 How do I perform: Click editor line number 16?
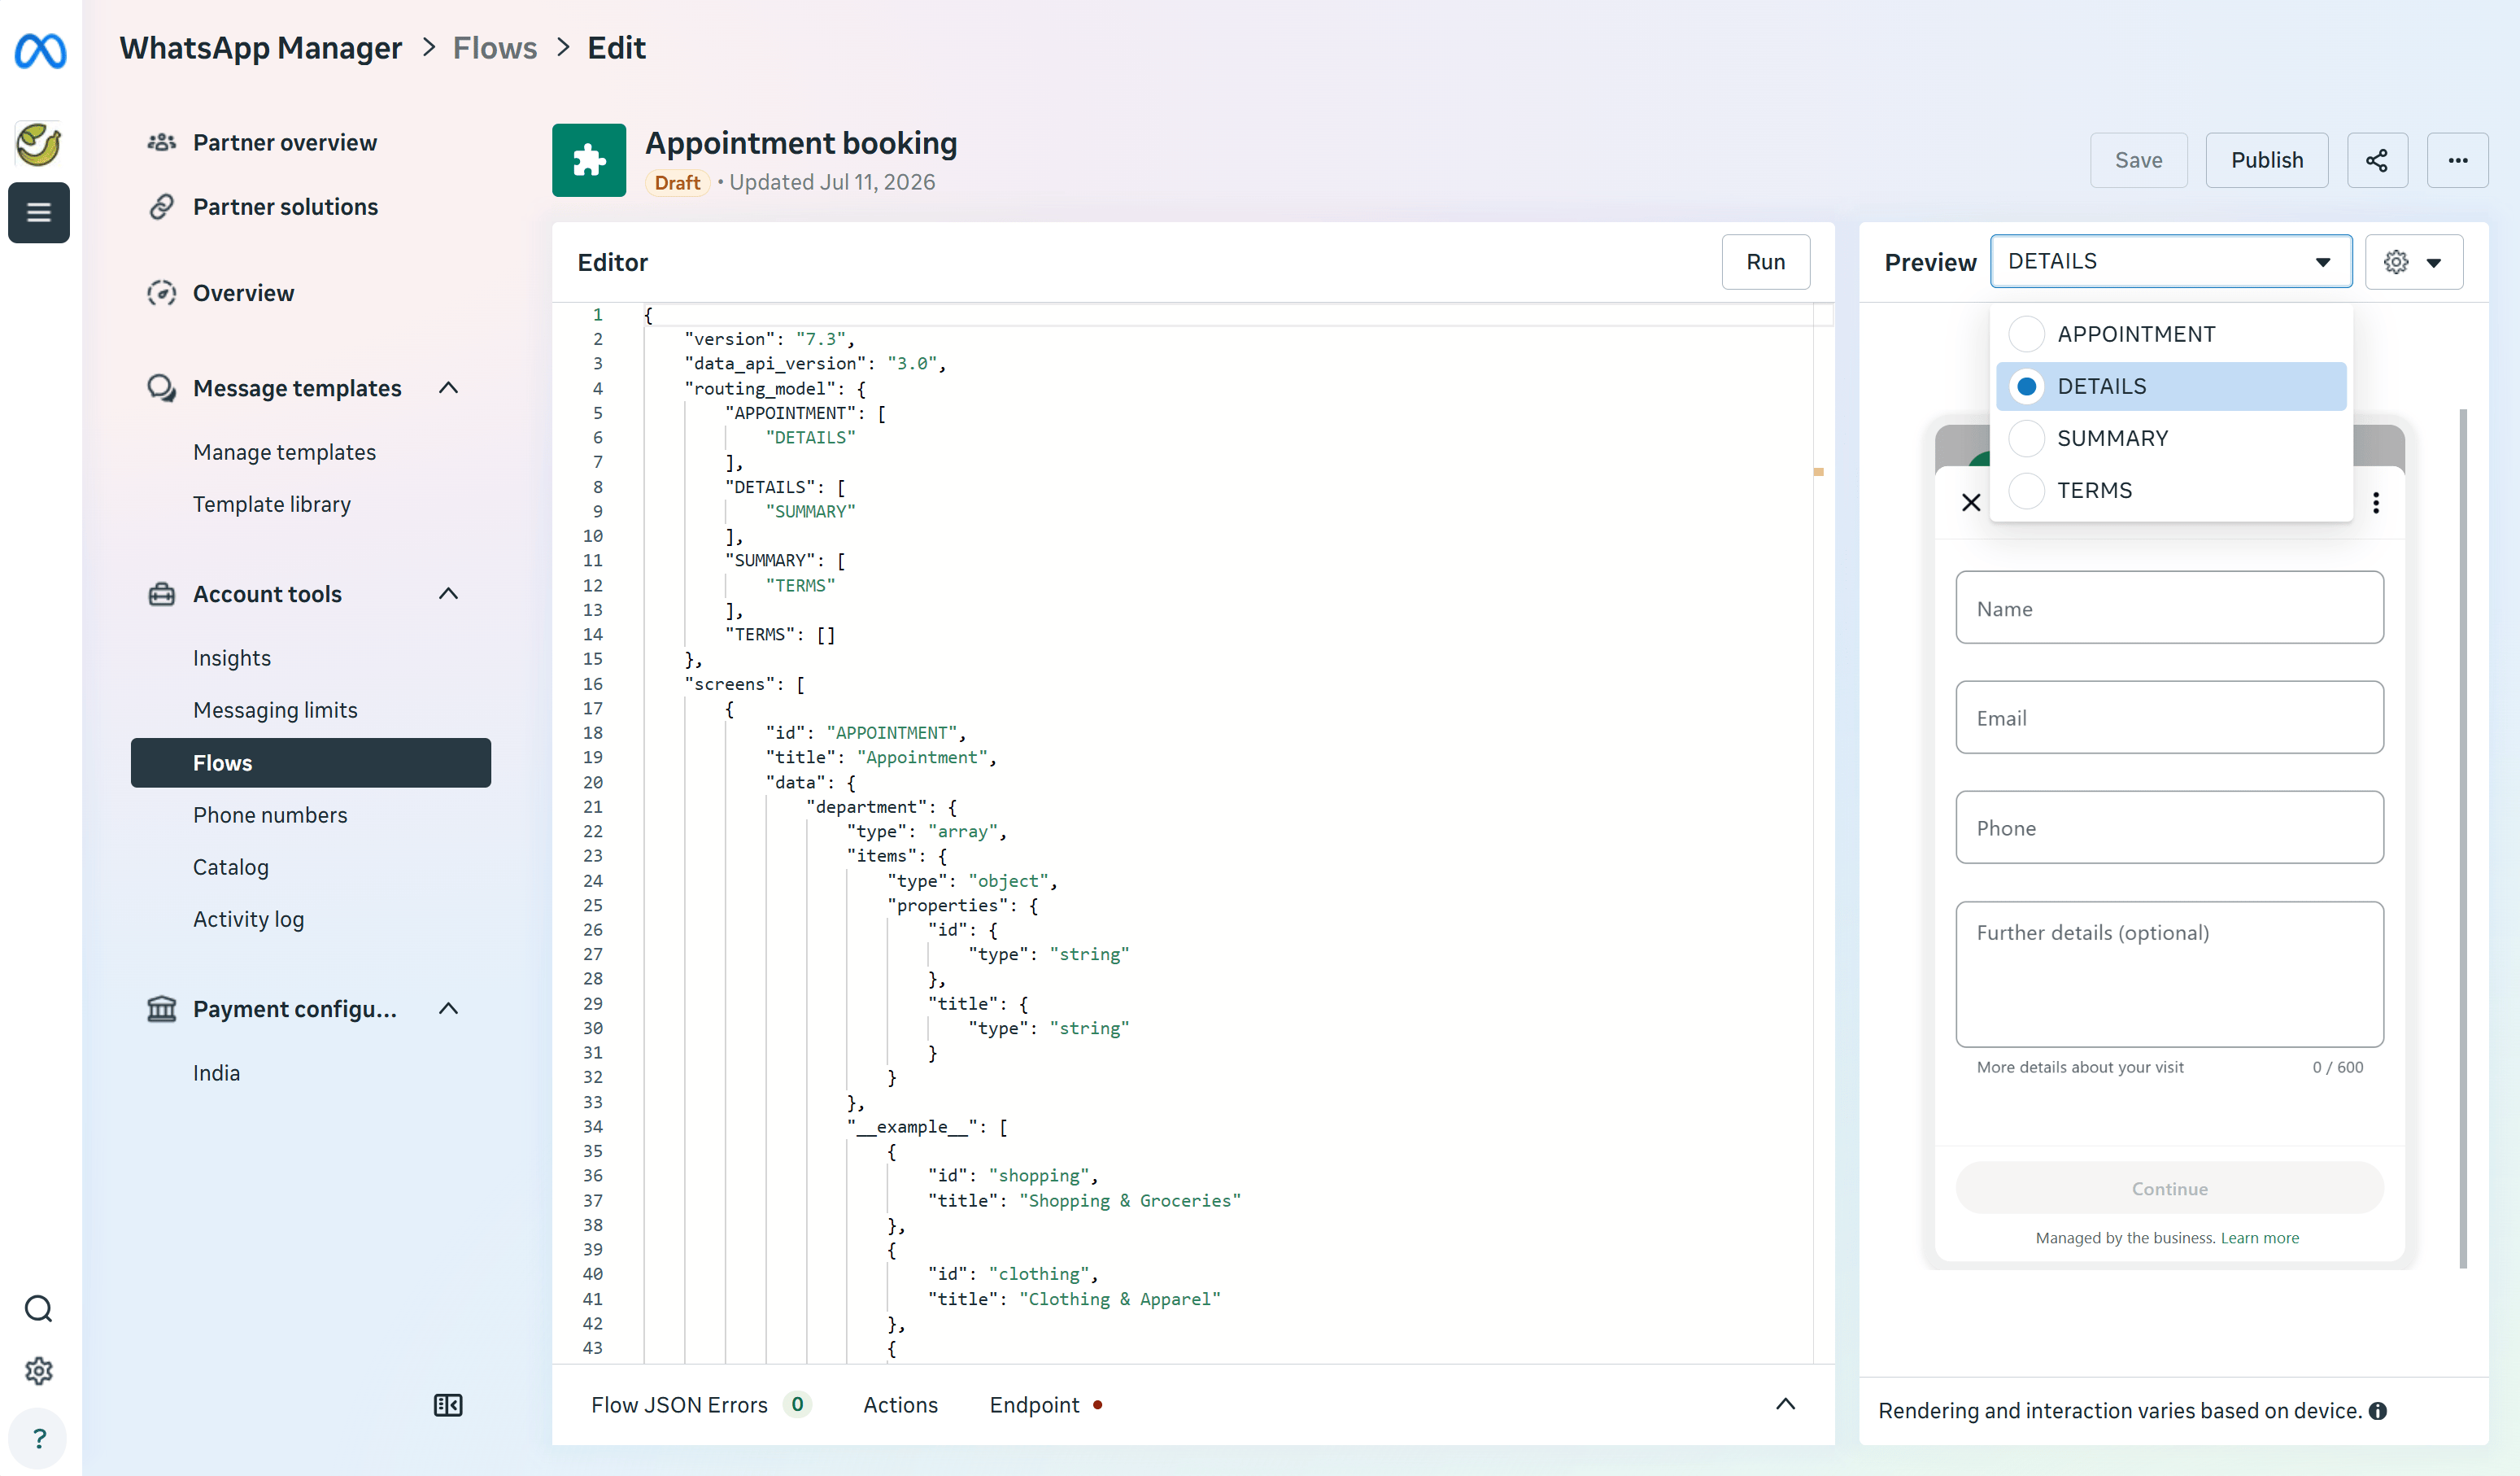pos(593,684)
